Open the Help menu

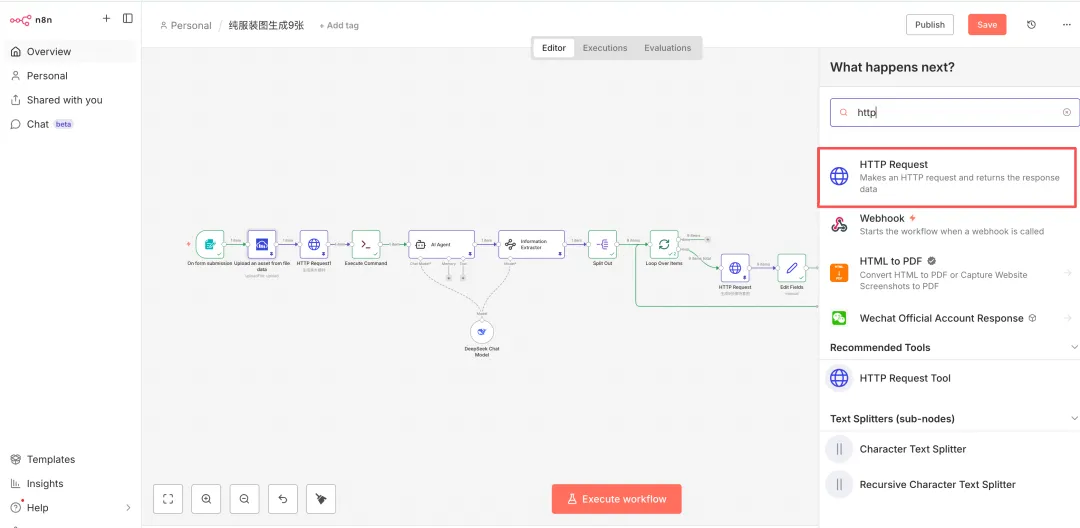pyautogui.click(x=70, y=508)
